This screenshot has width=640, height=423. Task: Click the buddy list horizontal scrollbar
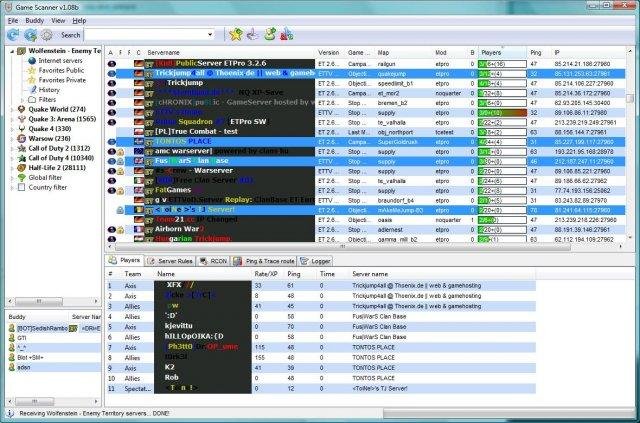pos(35,401)
